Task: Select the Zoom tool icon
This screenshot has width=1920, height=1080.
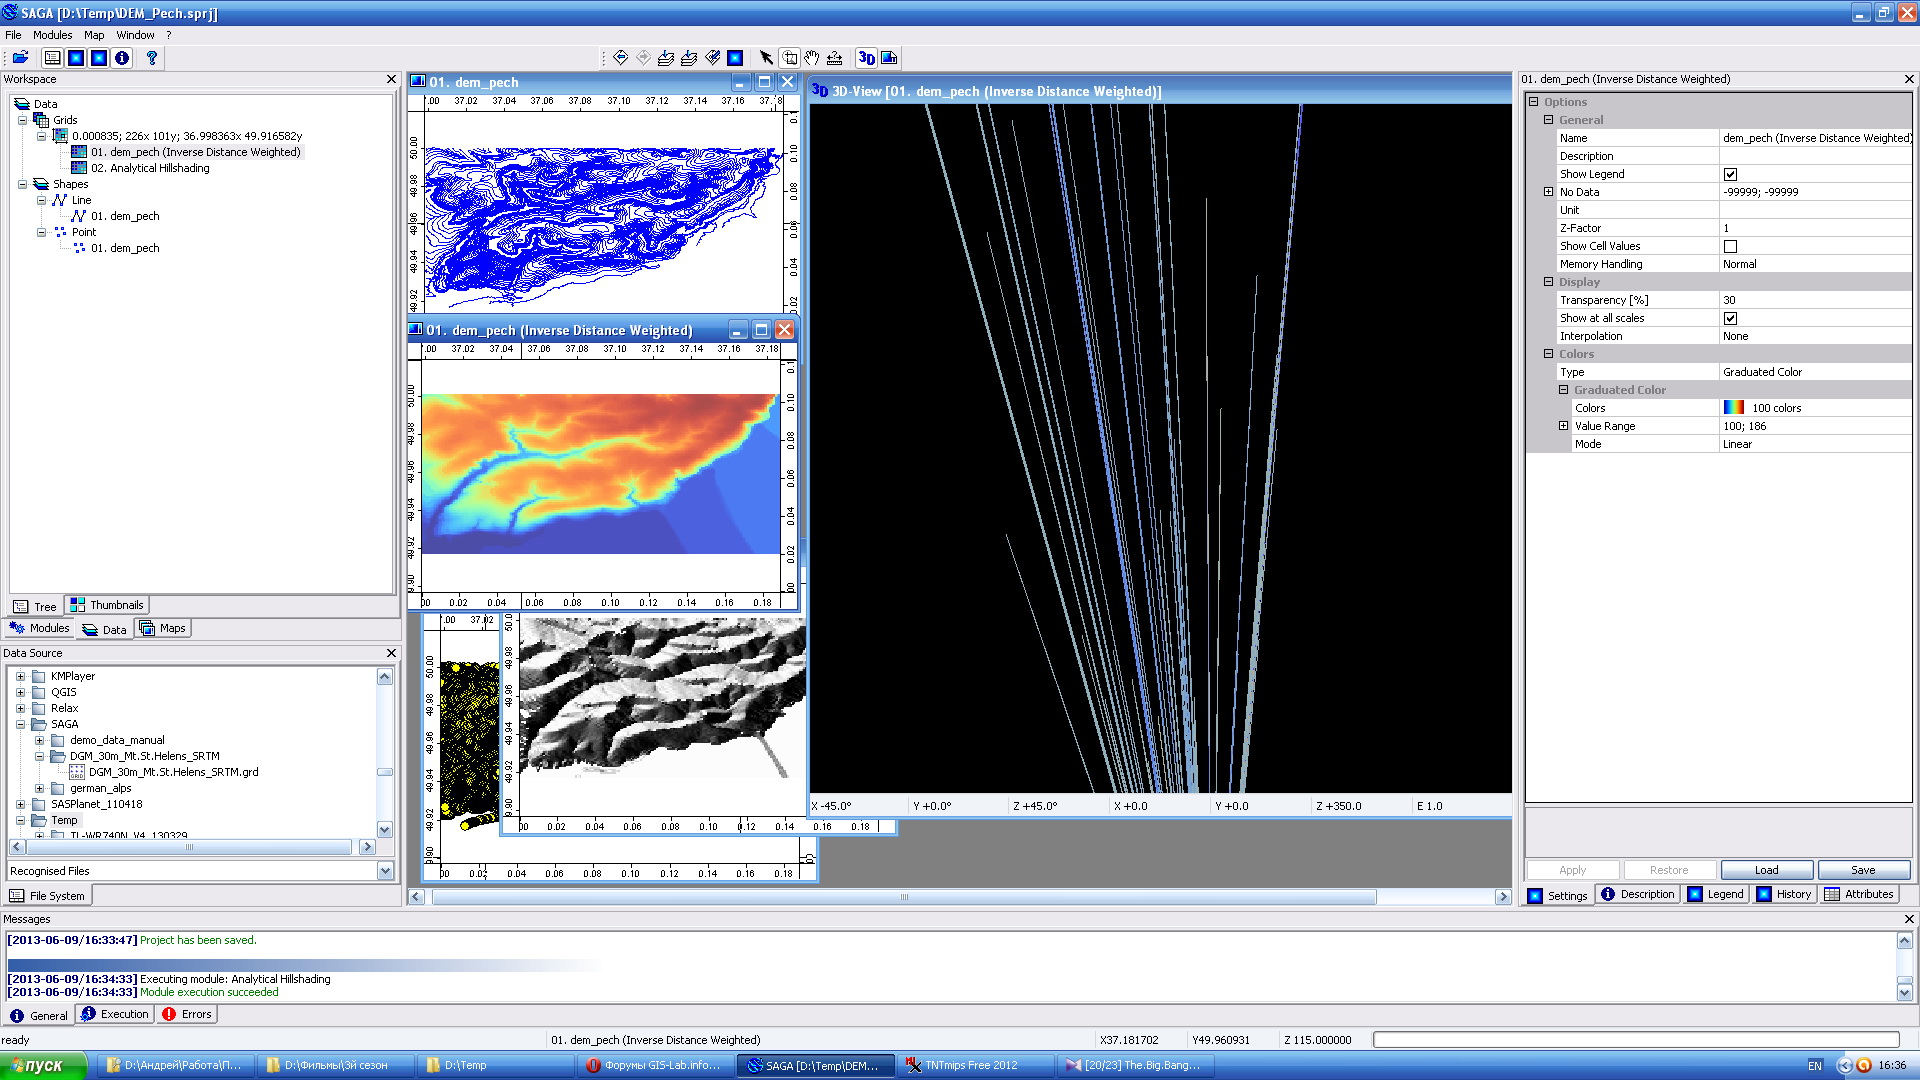Action: [789, 58]
